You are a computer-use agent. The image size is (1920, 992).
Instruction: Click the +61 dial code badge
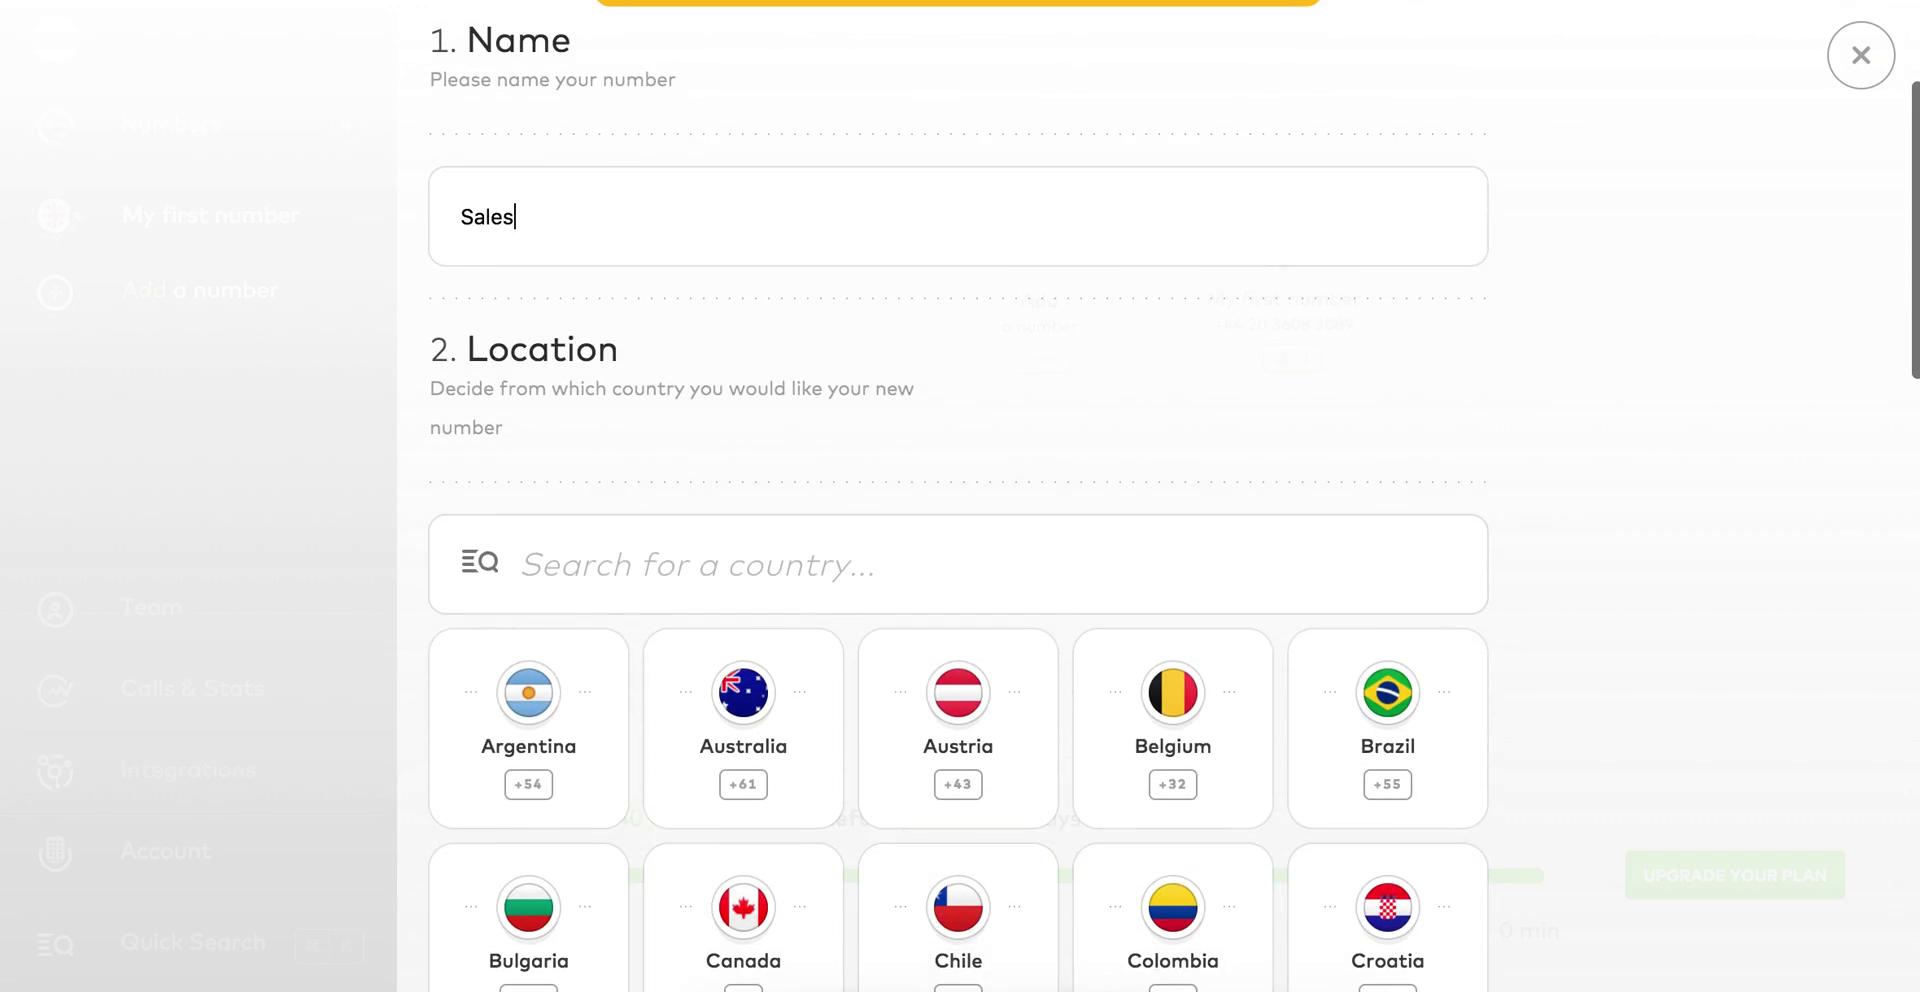tap(743, 784)
